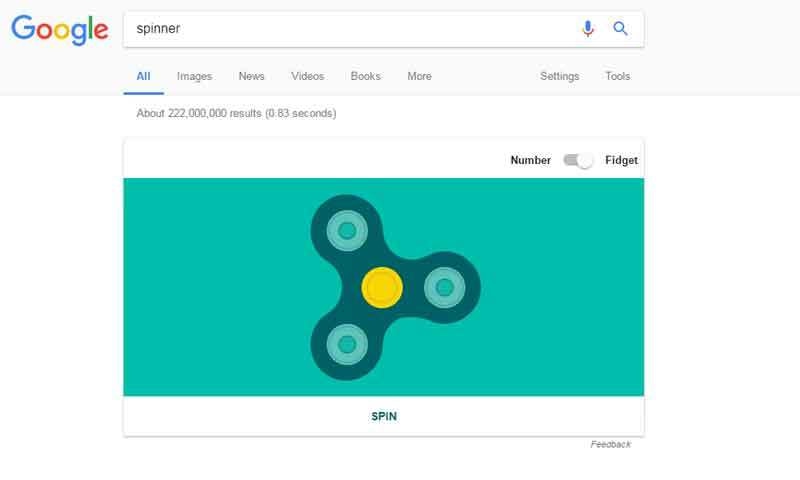
Task: Start voice search with microphone icon
Action: click(588, 29)
